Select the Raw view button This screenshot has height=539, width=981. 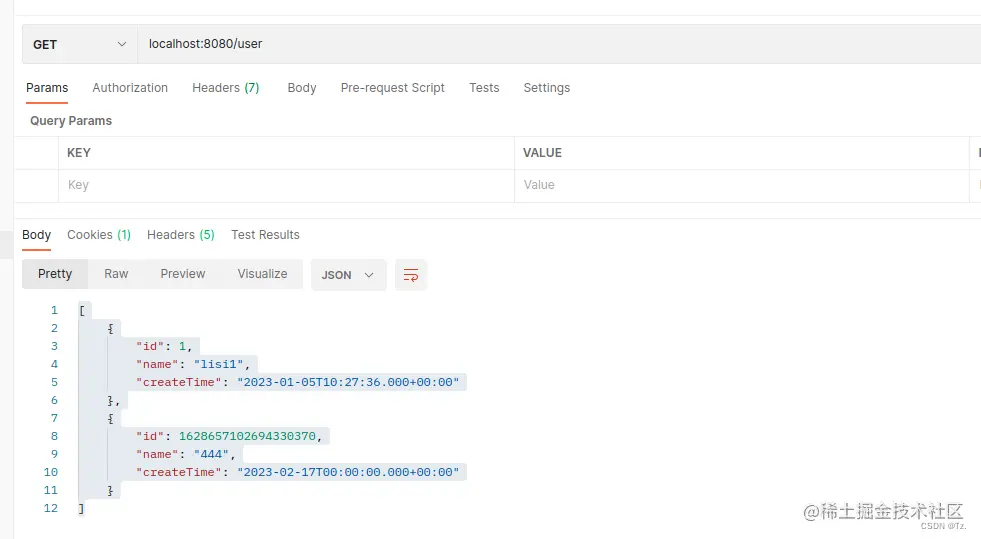point(116,274)
